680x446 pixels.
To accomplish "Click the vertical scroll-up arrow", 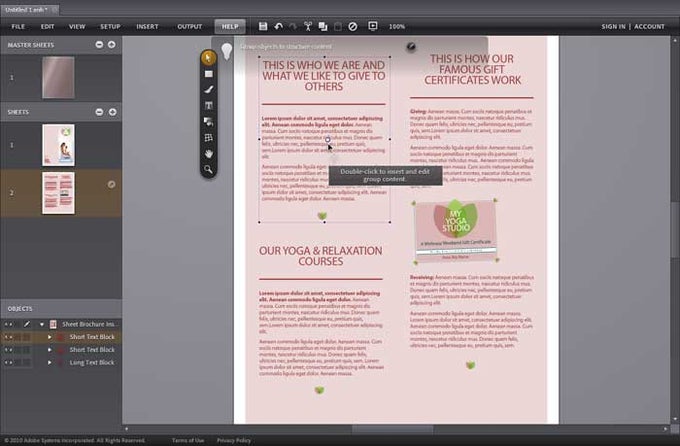I will [675, 41].
